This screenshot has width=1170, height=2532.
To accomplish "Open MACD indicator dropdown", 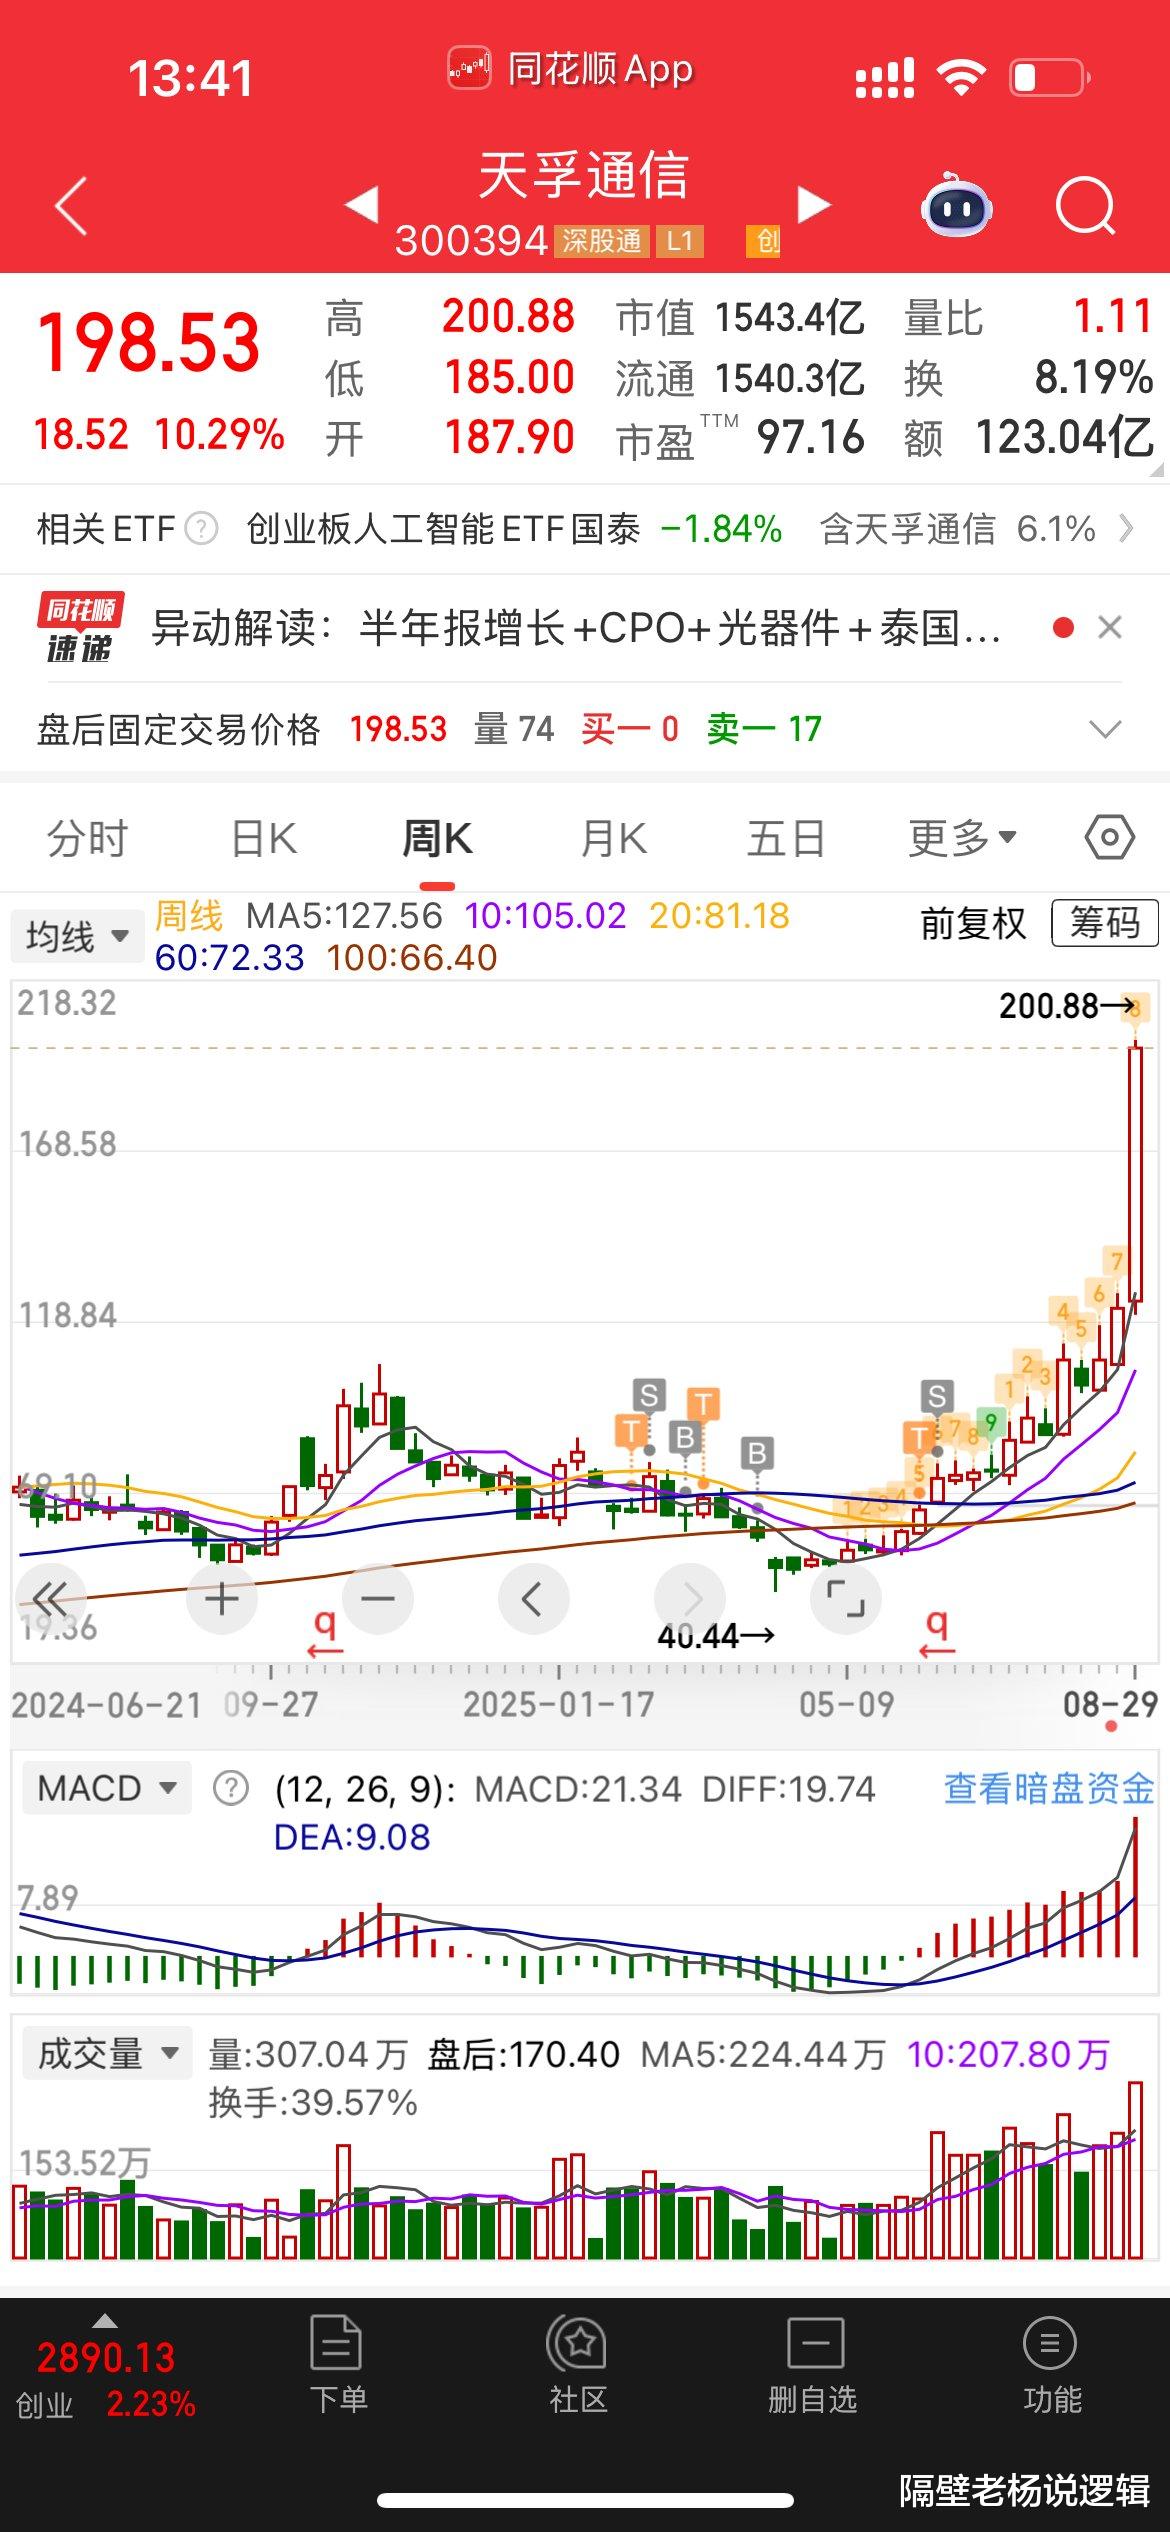I will [x=106, y=1787].
